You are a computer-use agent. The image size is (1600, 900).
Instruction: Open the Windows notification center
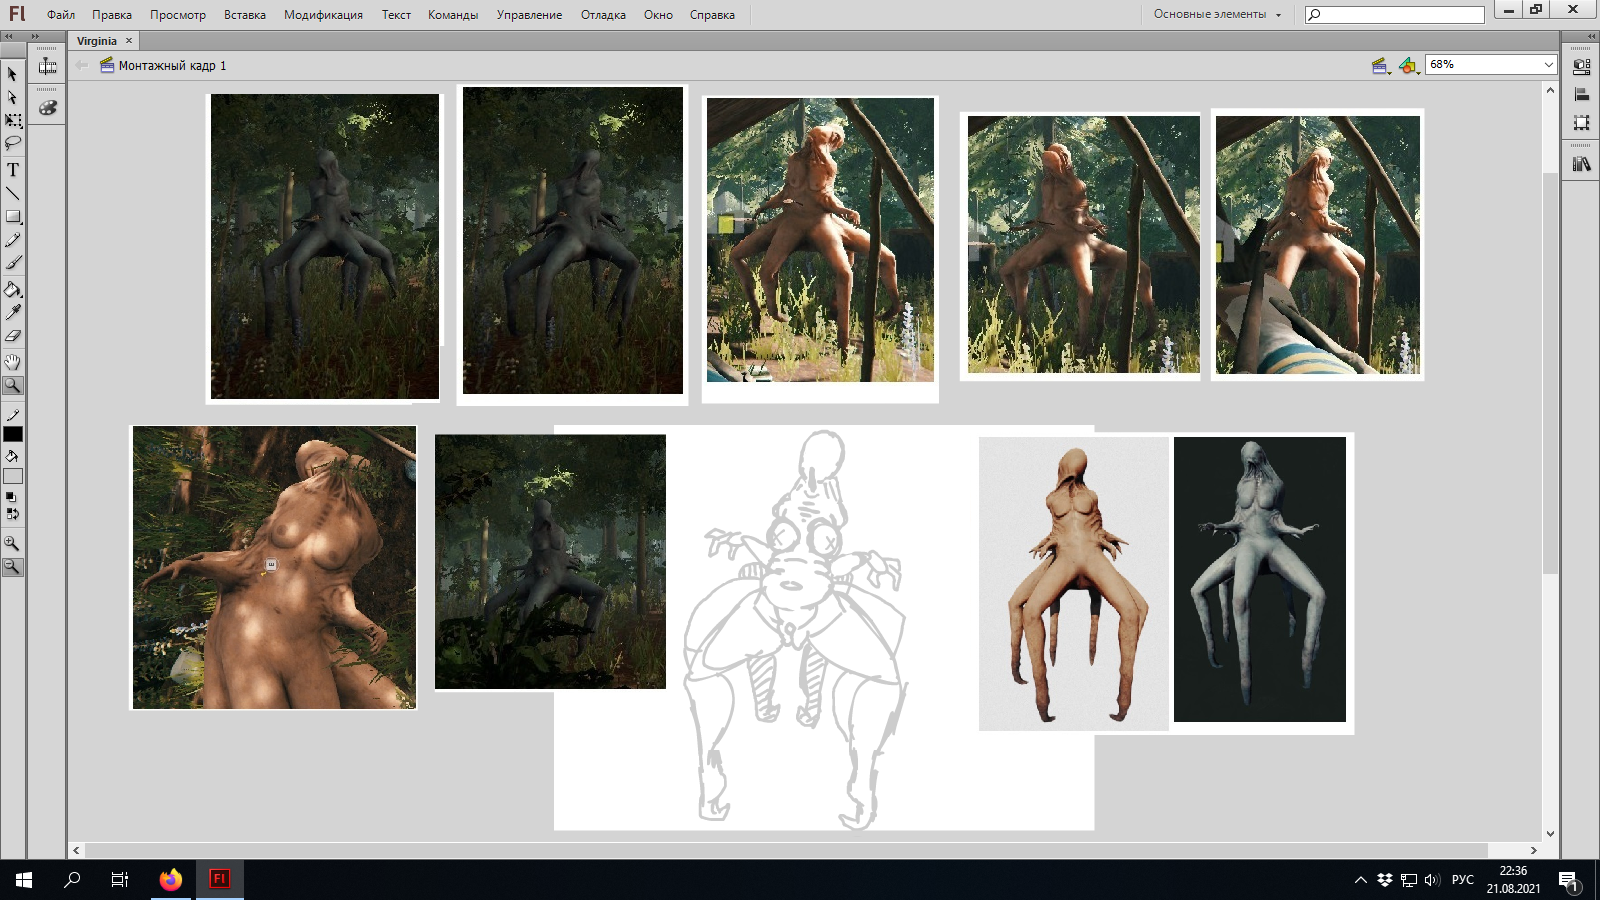1568,880
